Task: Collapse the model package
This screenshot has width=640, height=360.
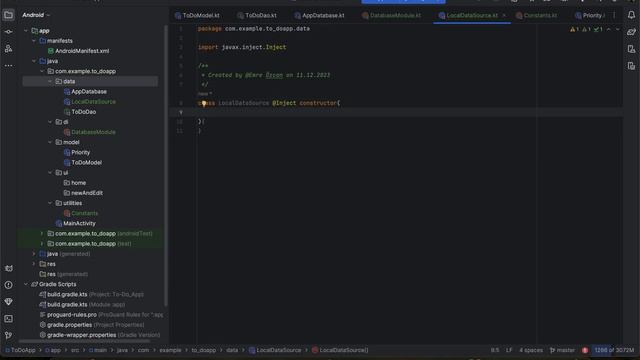Action: (50, 142)
